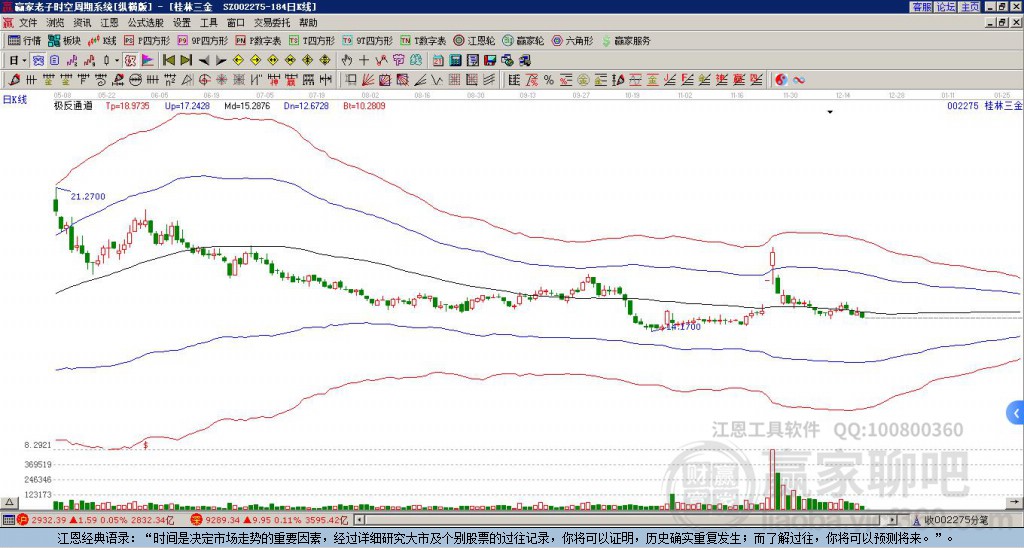
Task: Open 行情 quotes view
Action: tap(24, 40)
